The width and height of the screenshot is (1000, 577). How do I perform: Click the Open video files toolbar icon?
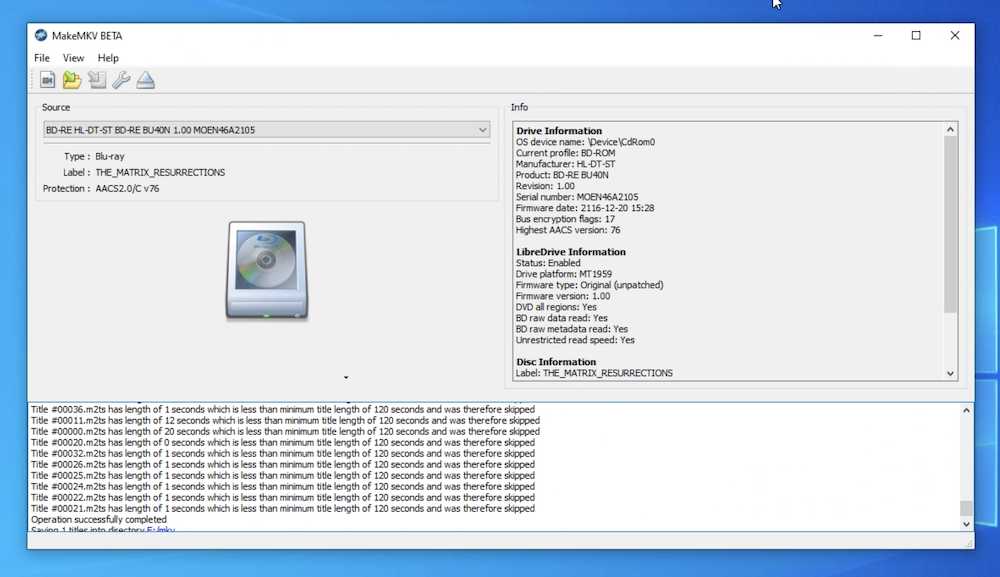tap(47, 80)
